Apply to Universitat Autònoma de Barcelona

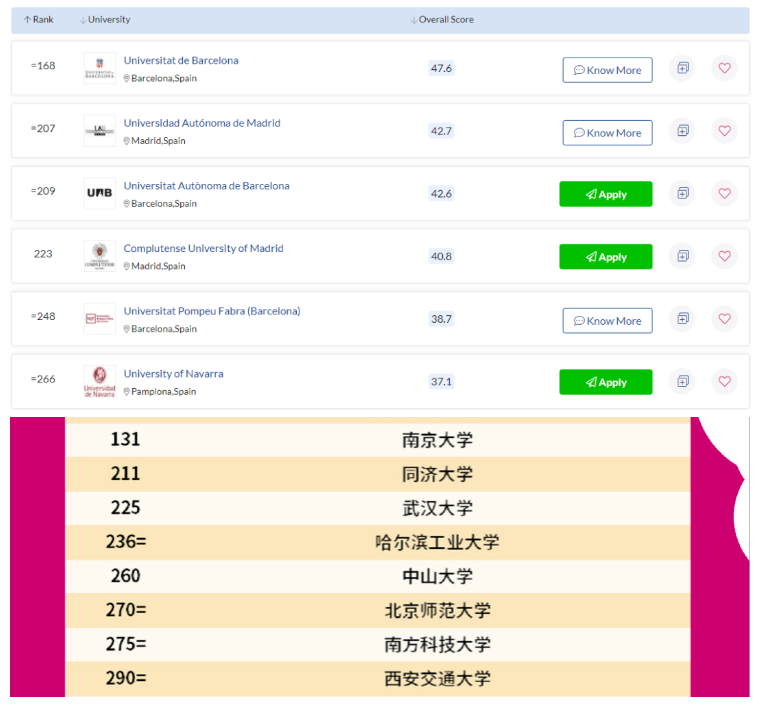pos(606,194)
